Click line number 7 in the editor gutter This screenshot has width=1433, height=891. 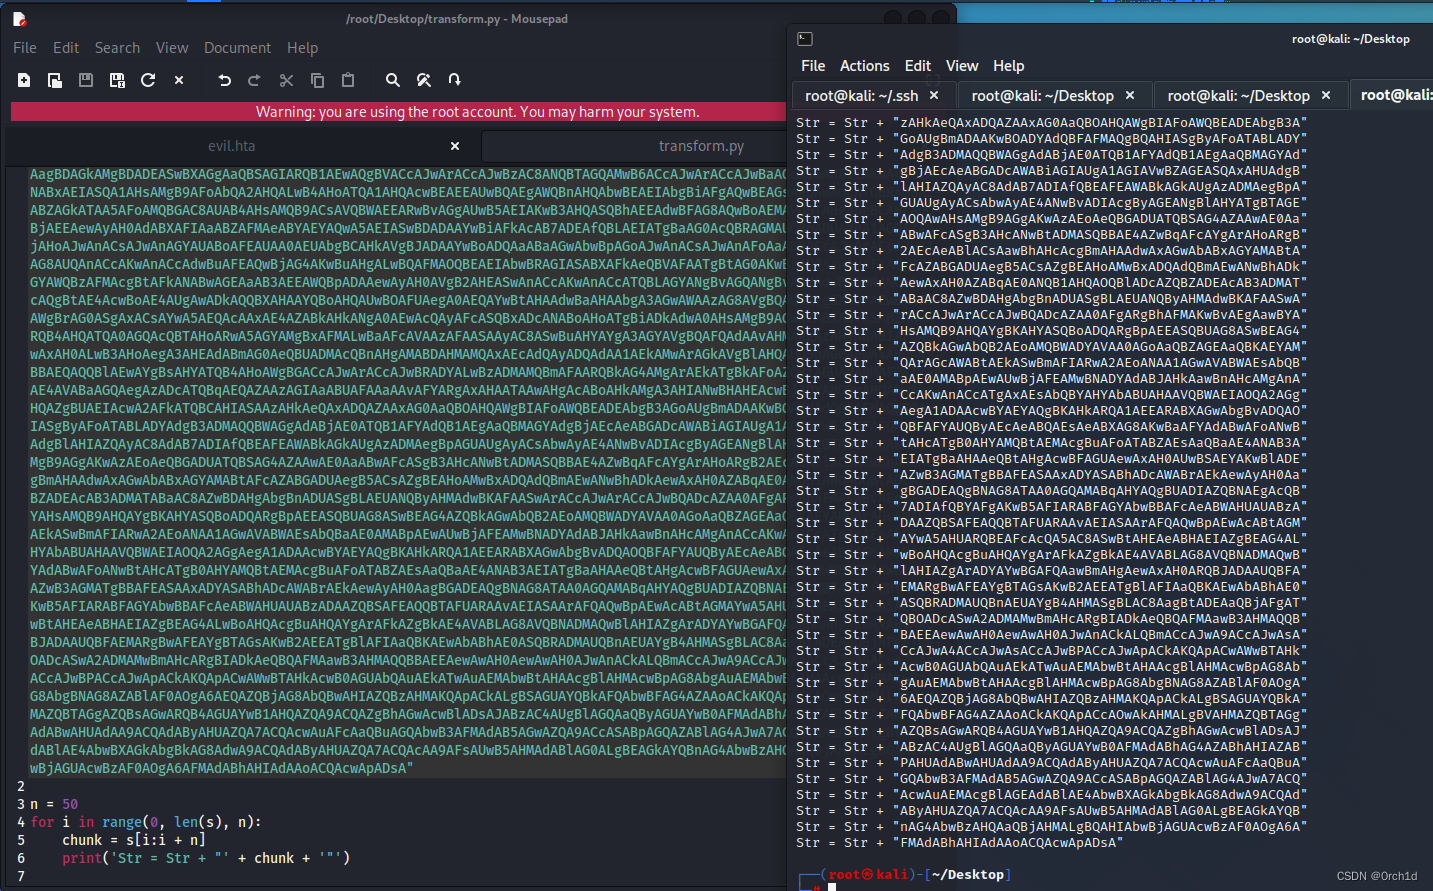click(x=20, y=876)
